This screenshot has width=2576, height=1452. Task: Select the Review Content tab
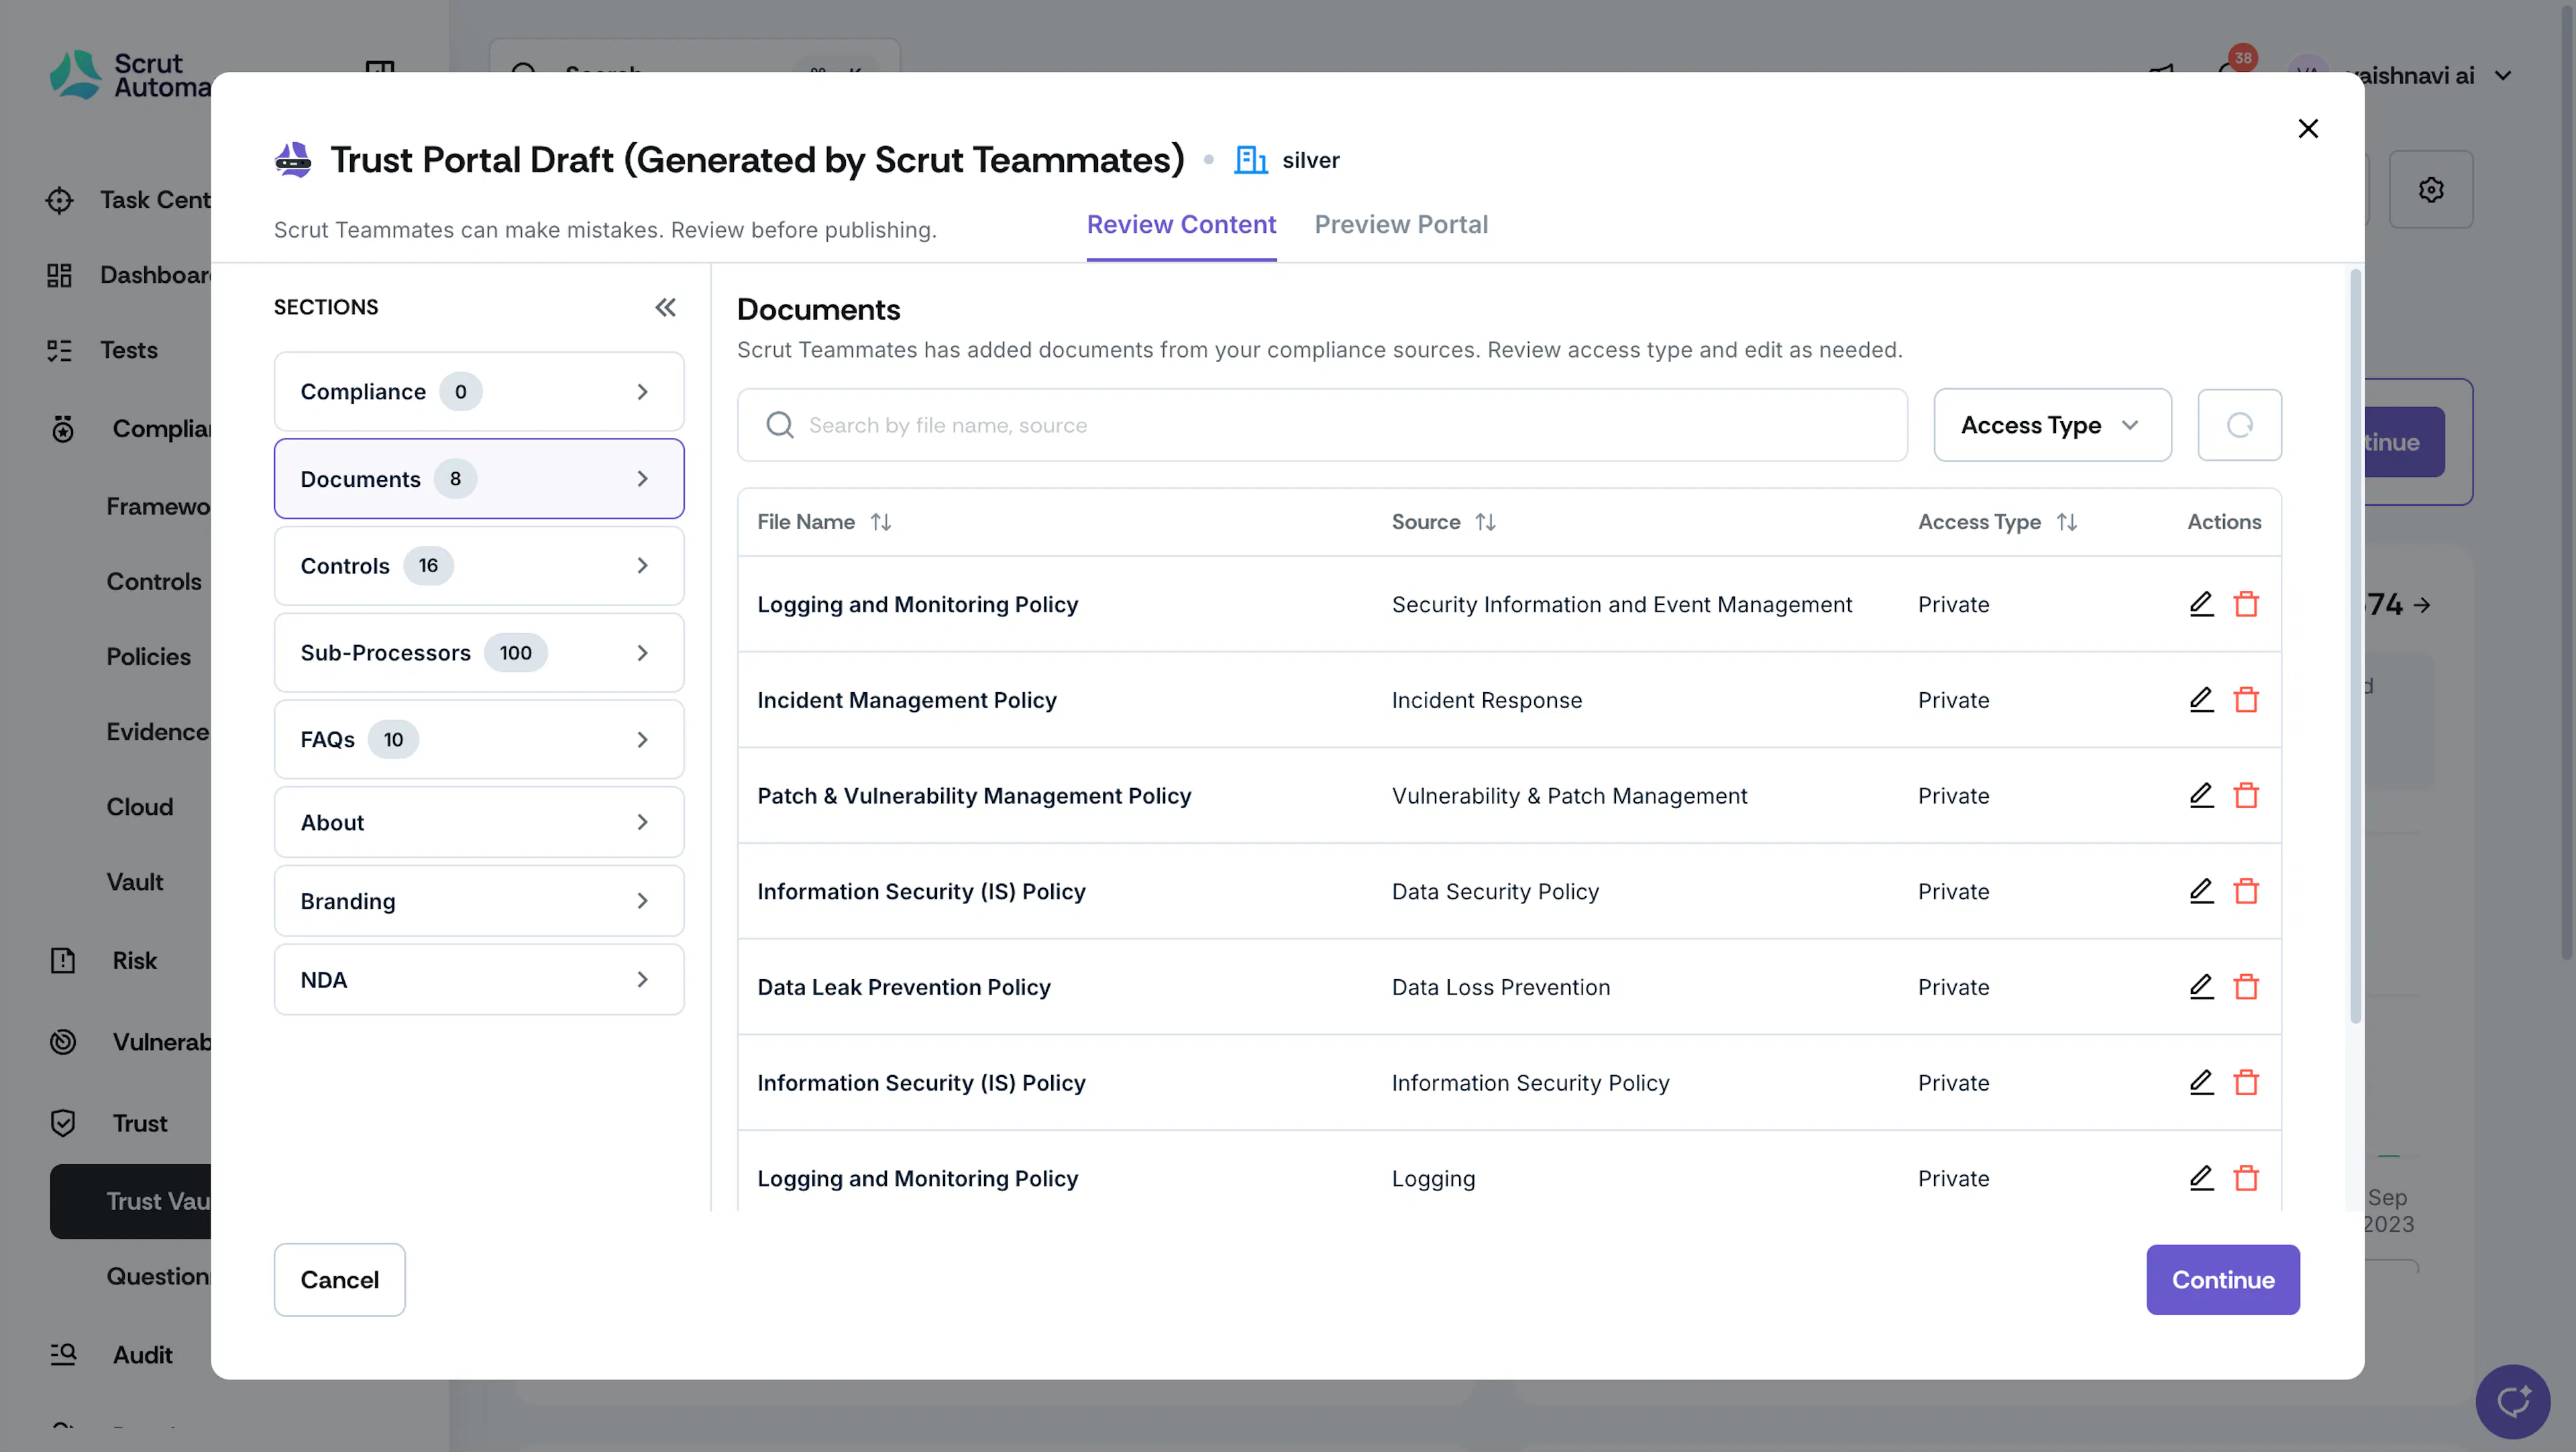[x=1181, y=225]
